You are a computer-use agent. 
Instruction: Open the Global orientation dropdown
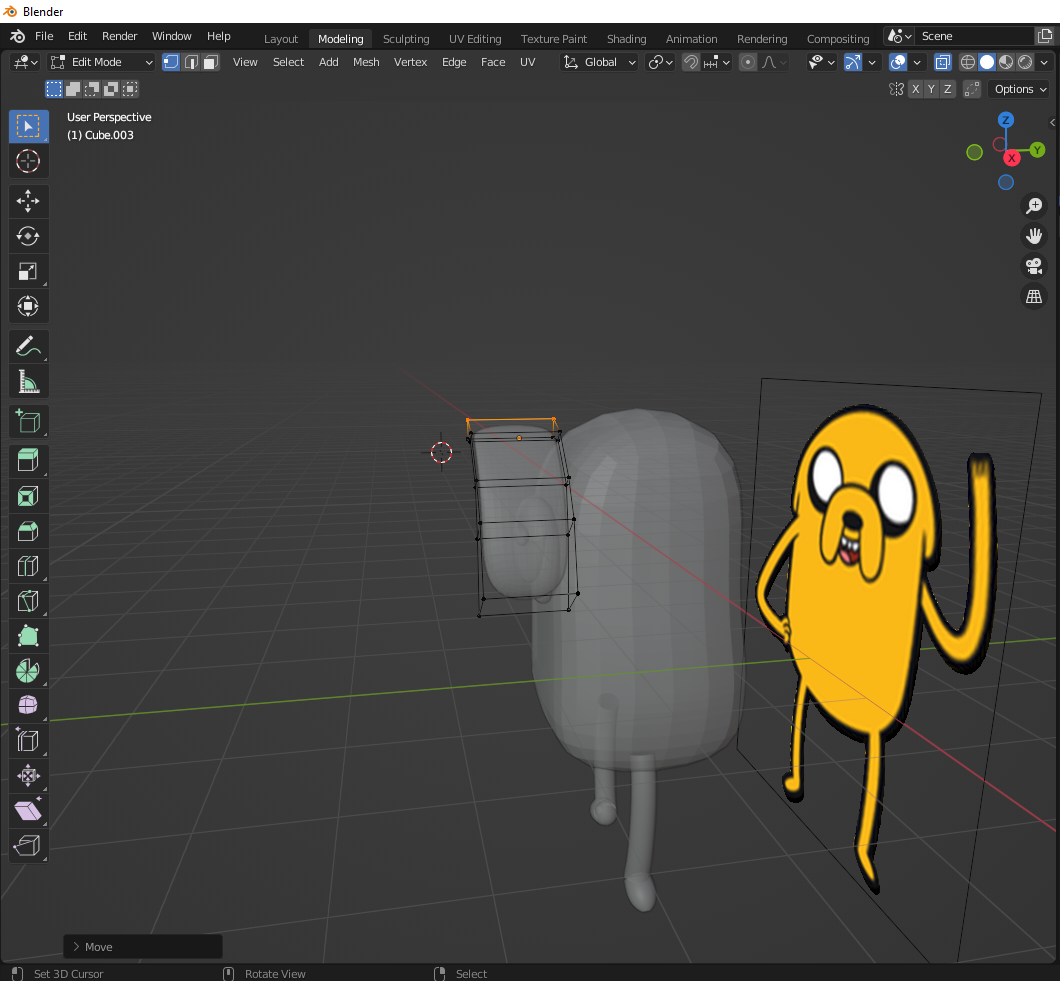pyautogui.click(x=600, y=62)
